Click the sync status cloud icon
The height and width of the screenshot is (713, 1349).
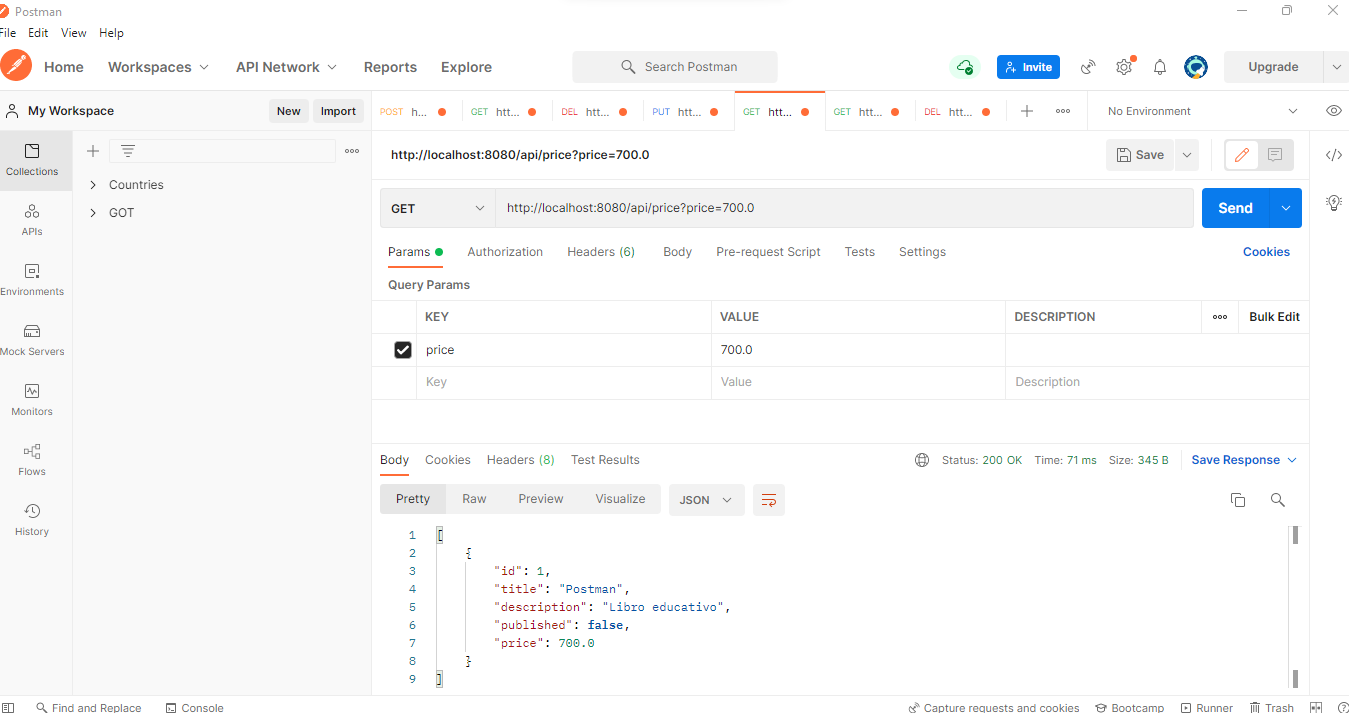pyautogui.click(x=964, y=67)
